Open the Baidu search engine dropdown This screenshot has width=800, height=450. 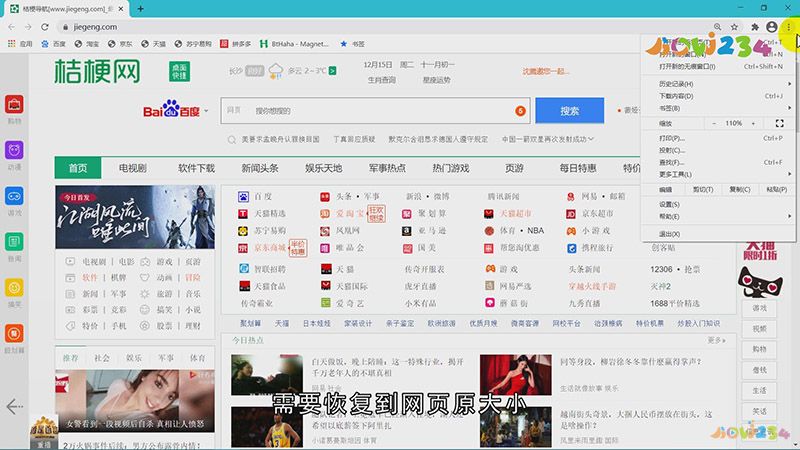pyautogui.click(x=206, y=111)
